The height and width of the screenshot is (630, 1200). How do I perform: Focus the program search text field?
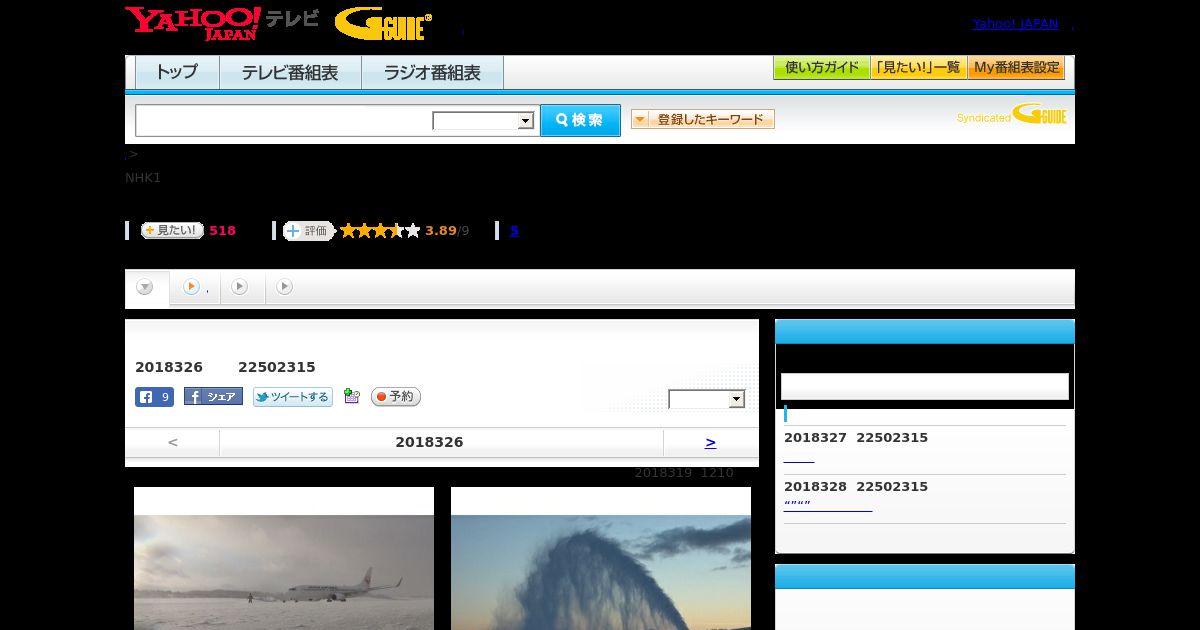pos(284,120)
